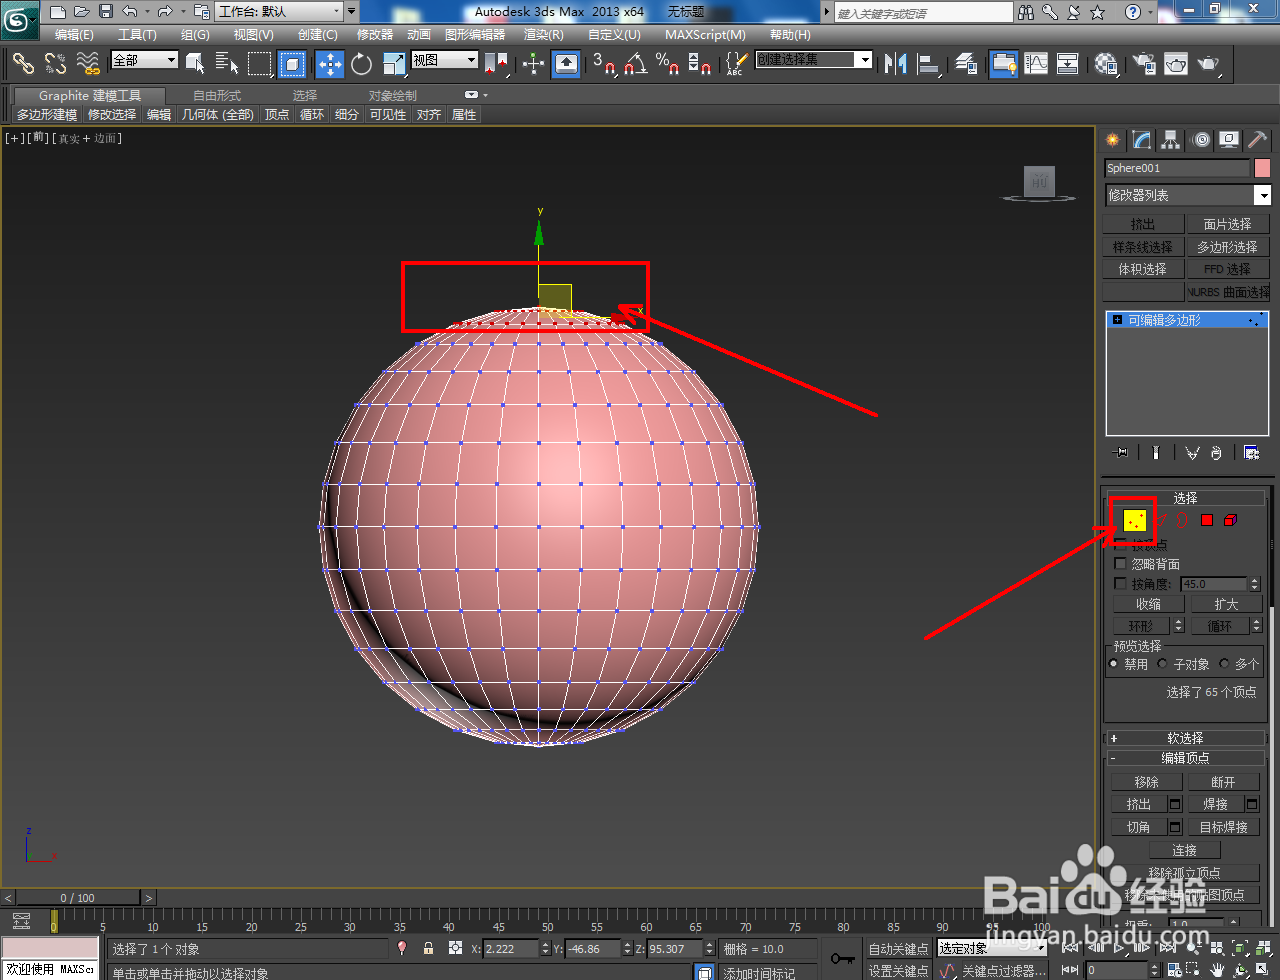Screen dimensions: 1280x980
Task: Click the Bind to Space Warp icon
Action: 88,64
